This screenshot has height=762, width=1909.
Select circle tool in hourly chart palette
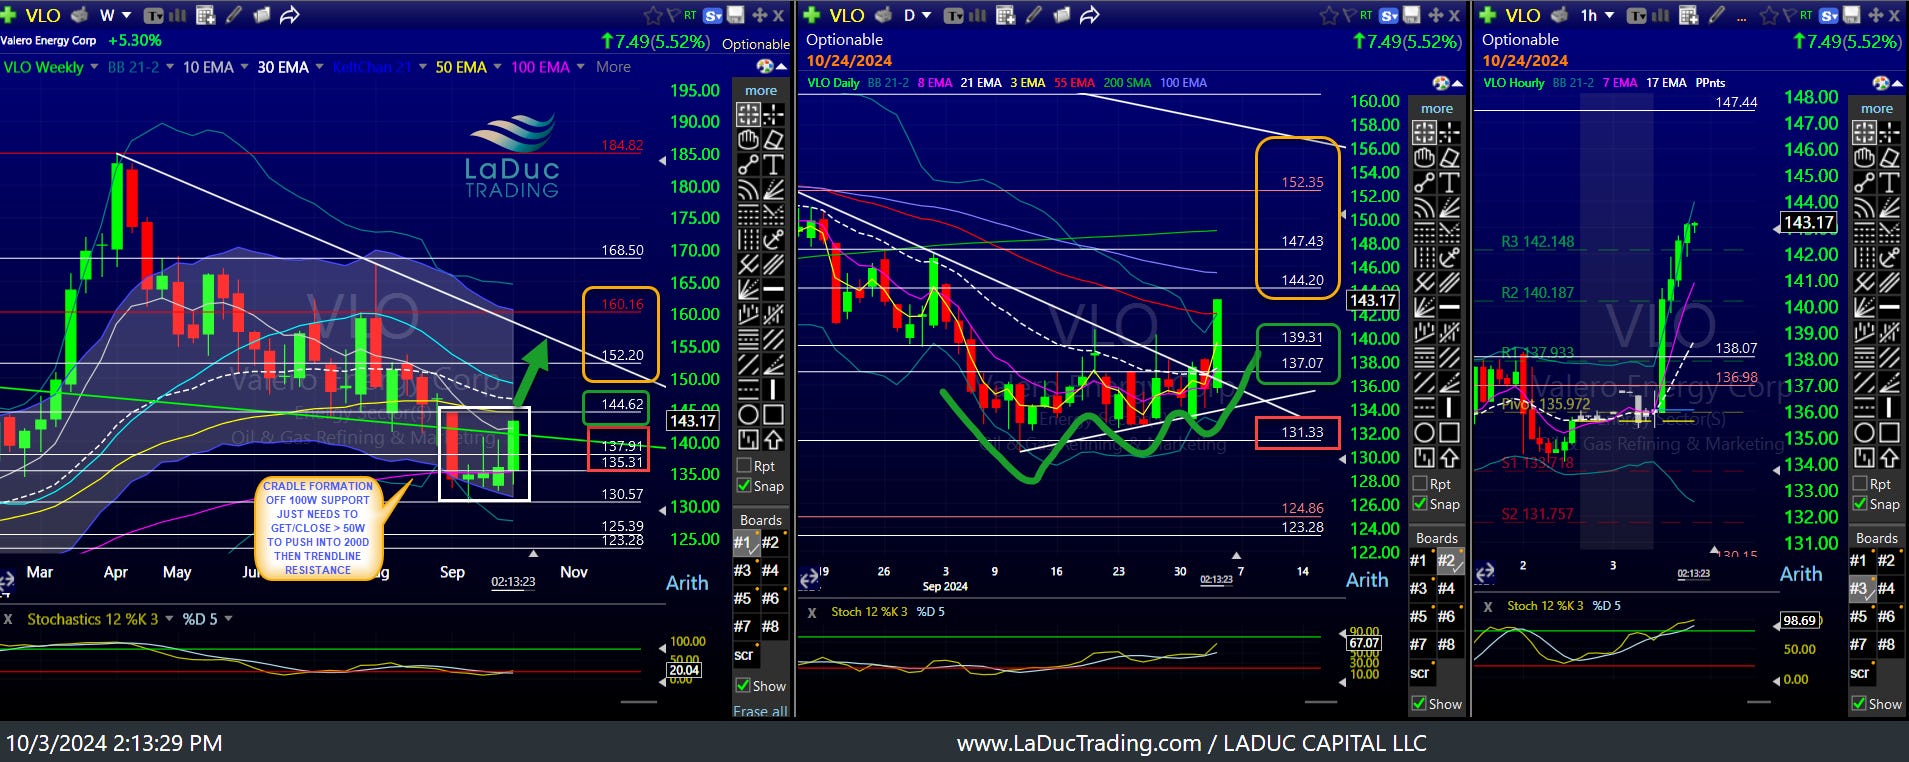point(1864,433)
